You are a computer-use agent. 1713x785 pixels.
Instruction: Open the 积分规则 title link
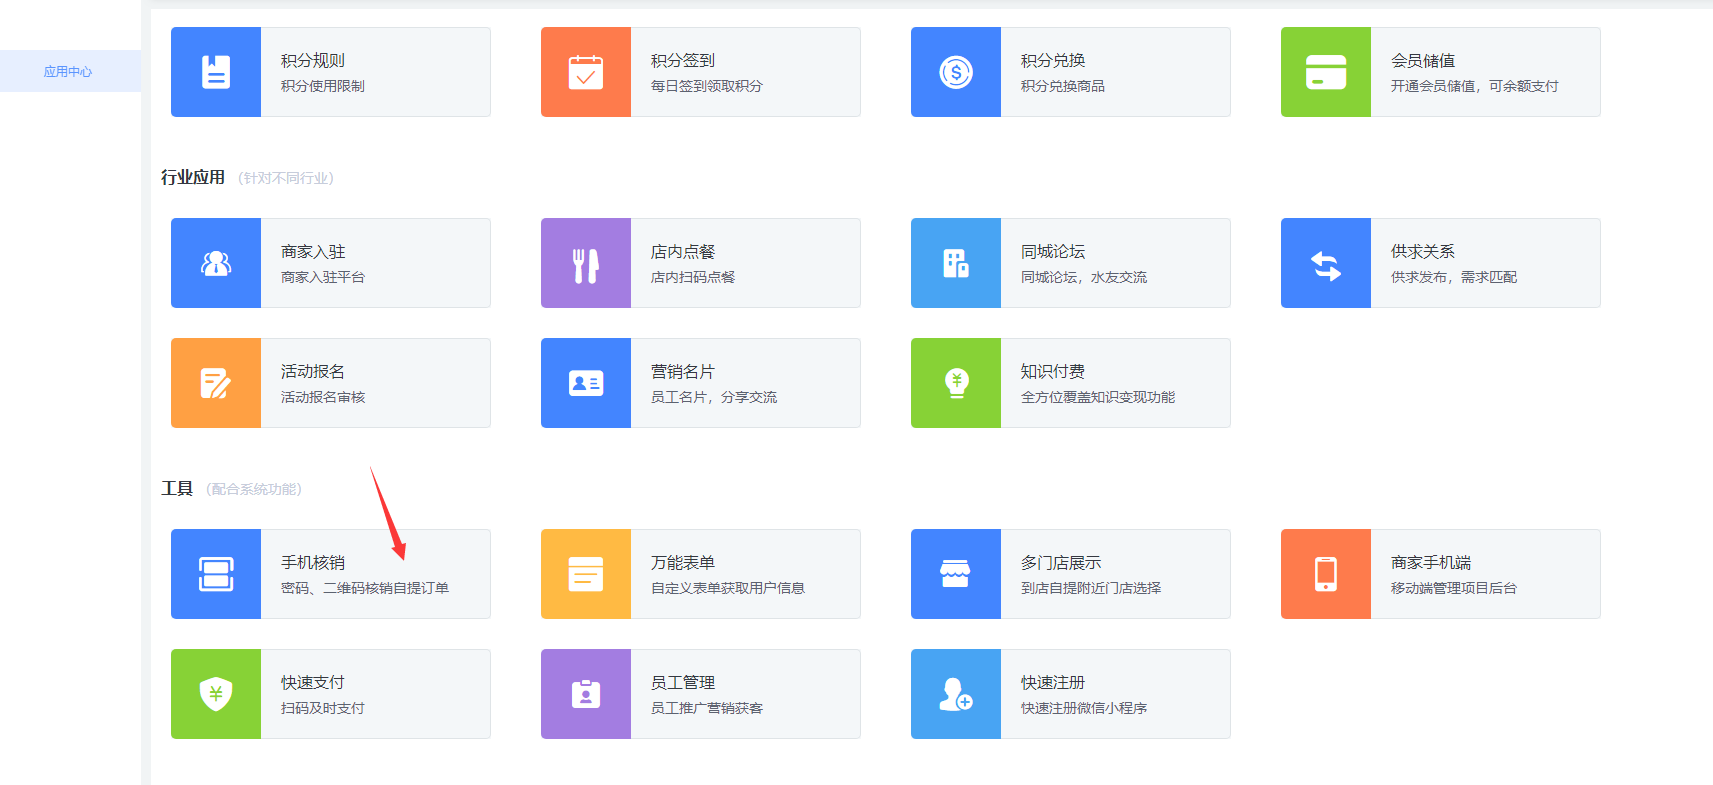pos(313,60)
